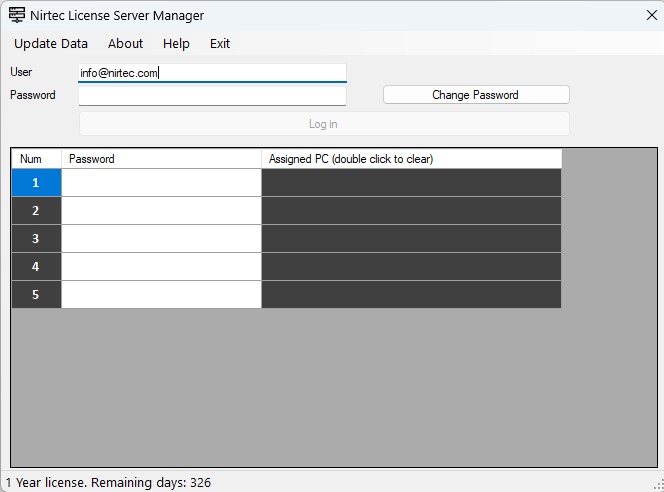Click the Remaining days status bar text

coord(108,482)
